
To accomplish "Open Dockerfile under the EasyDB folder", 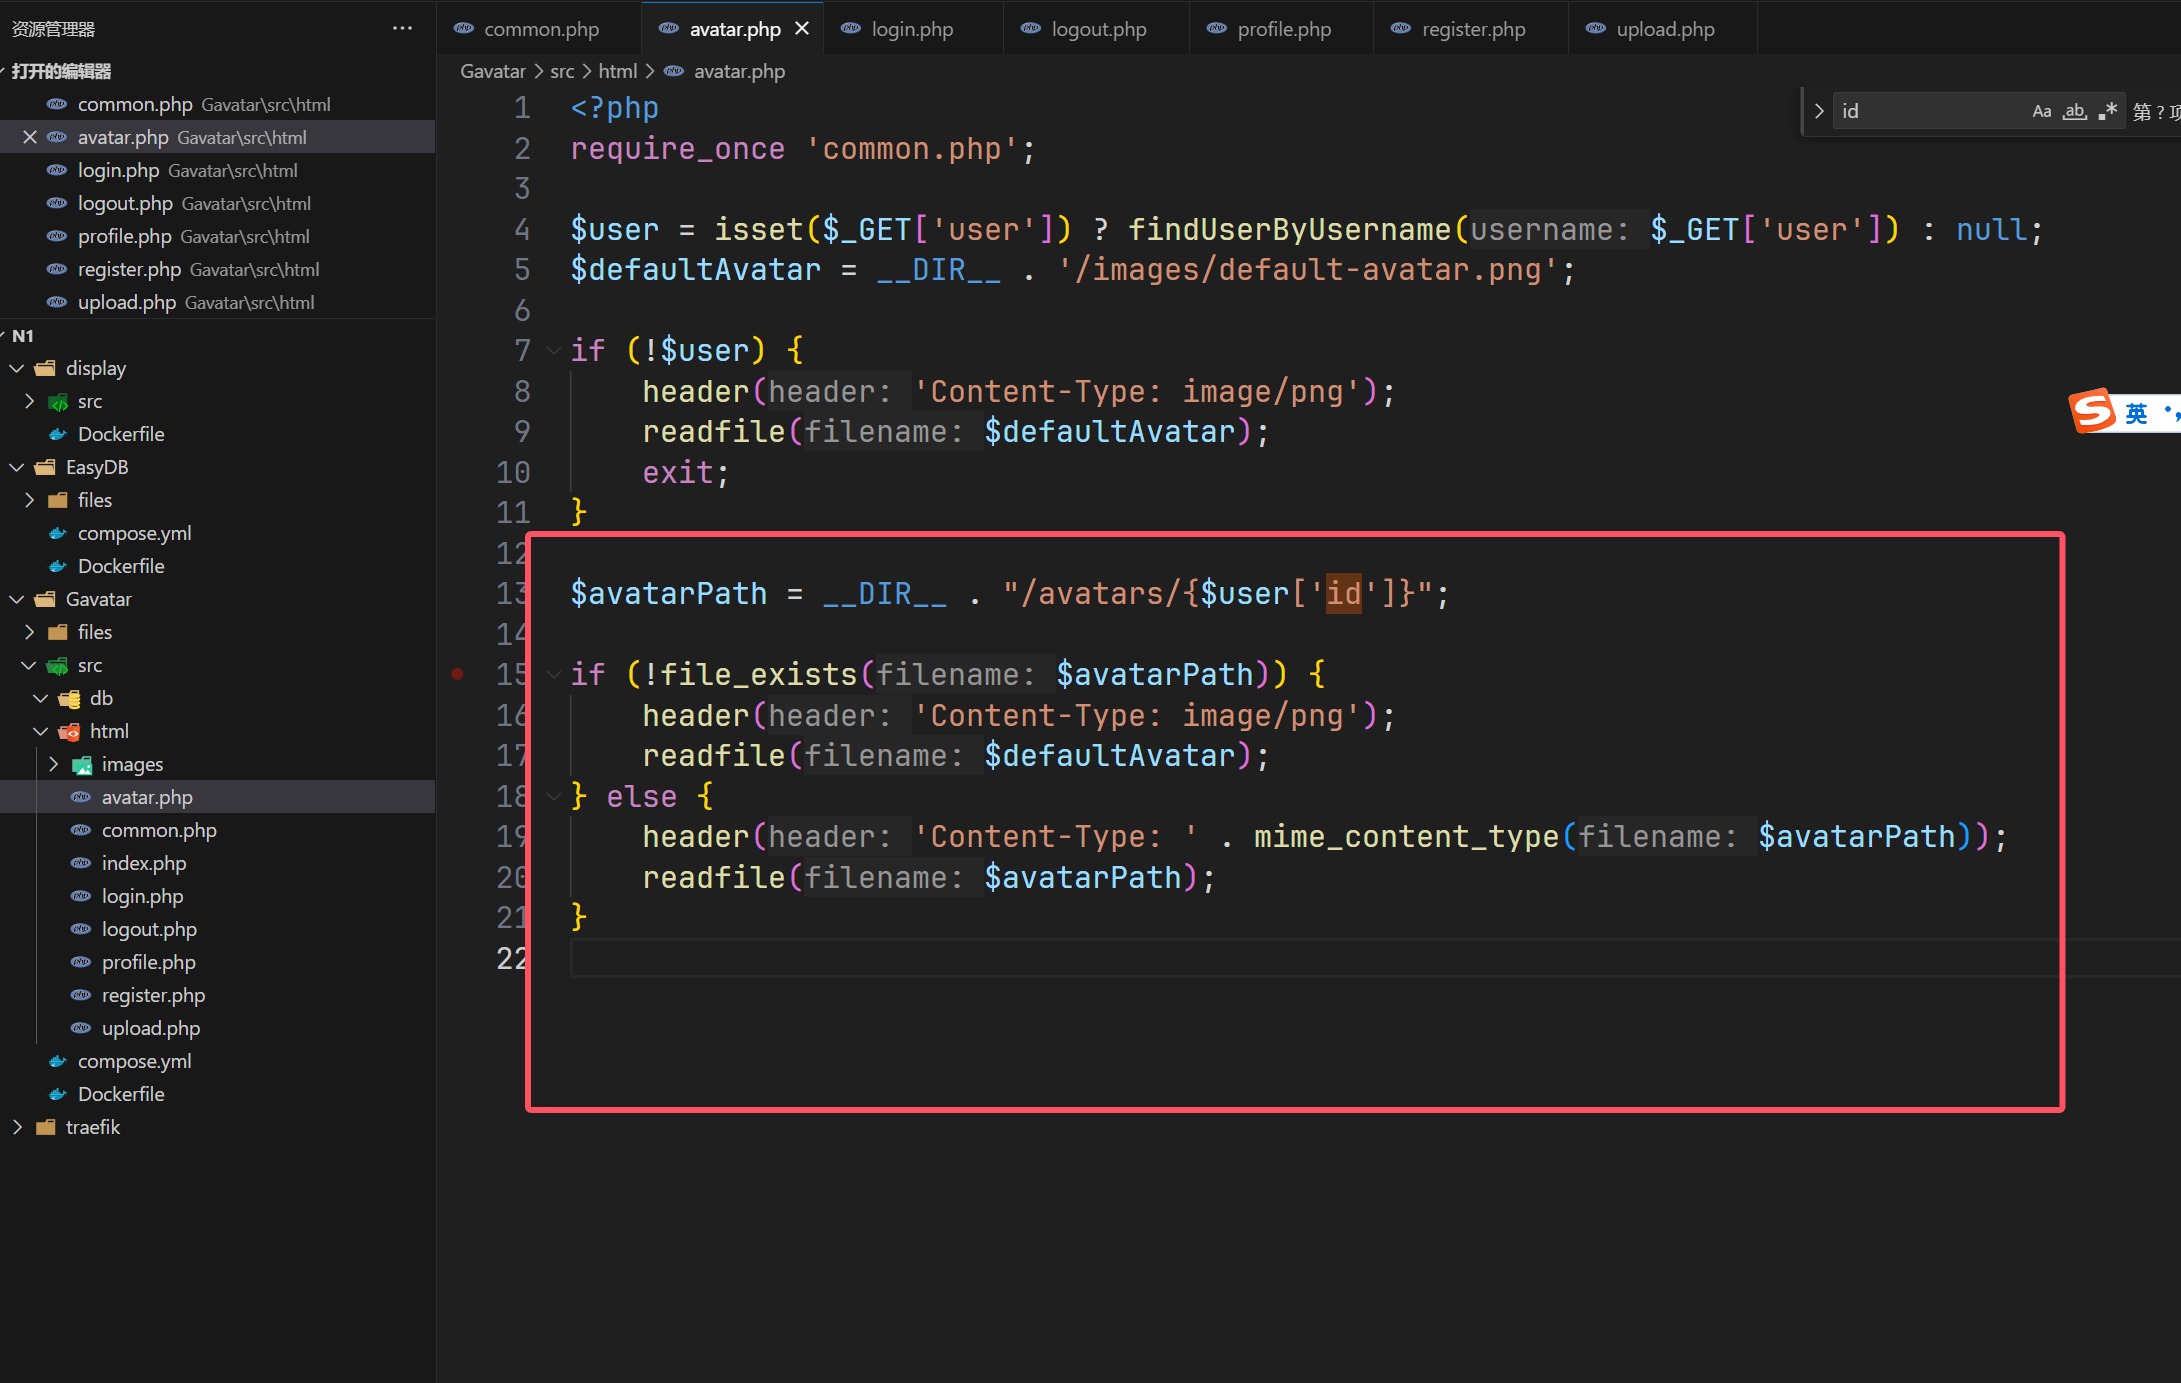I will (121, 566).
